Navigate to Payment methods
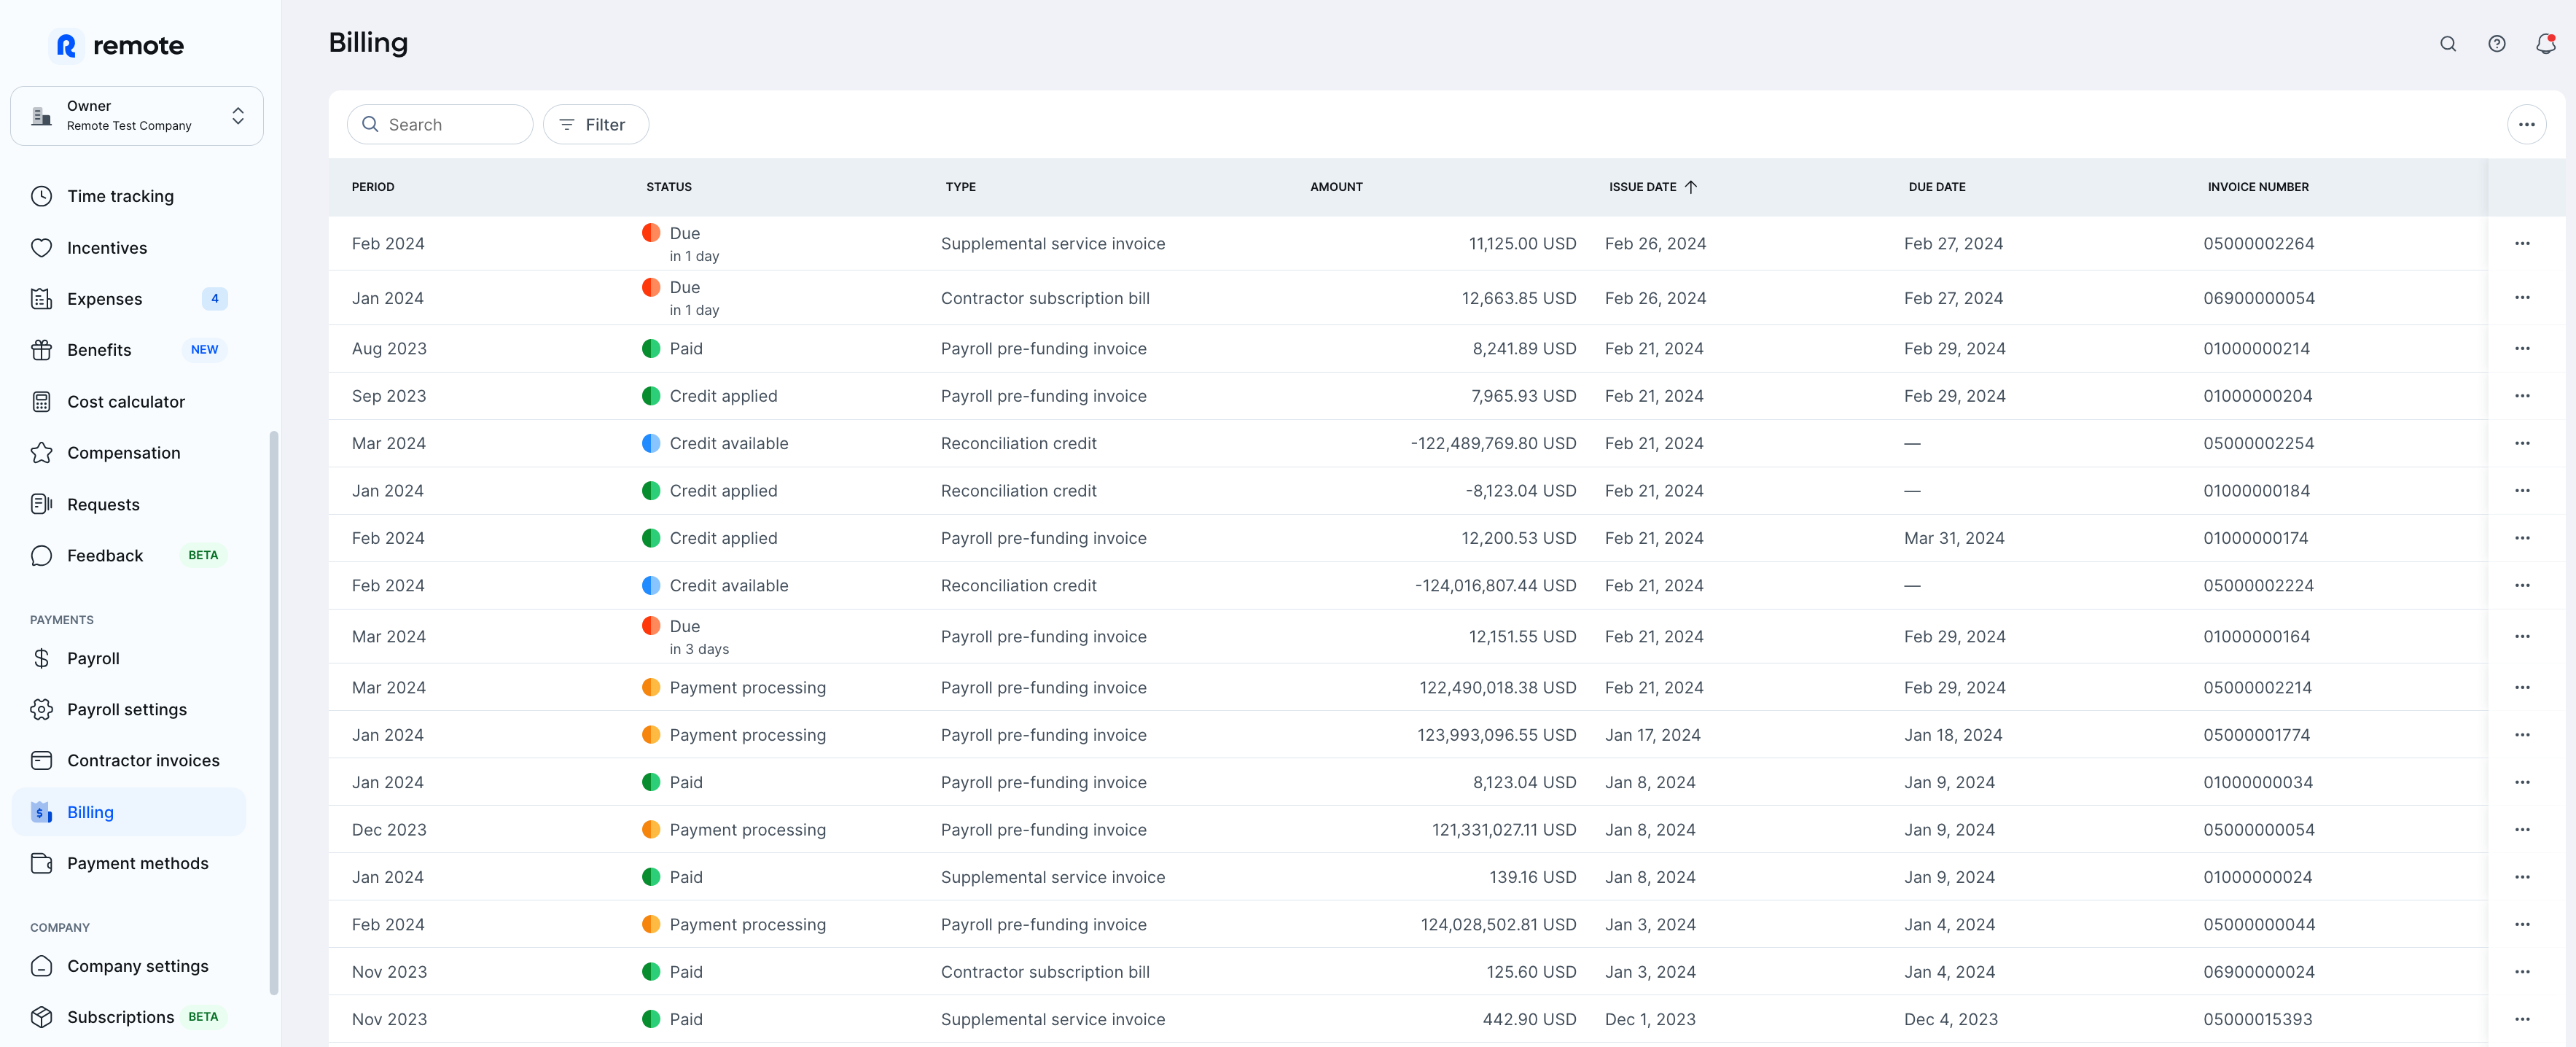This screenshot has width=2576, height=1047. pyautogui.click(x=129, y=864)
